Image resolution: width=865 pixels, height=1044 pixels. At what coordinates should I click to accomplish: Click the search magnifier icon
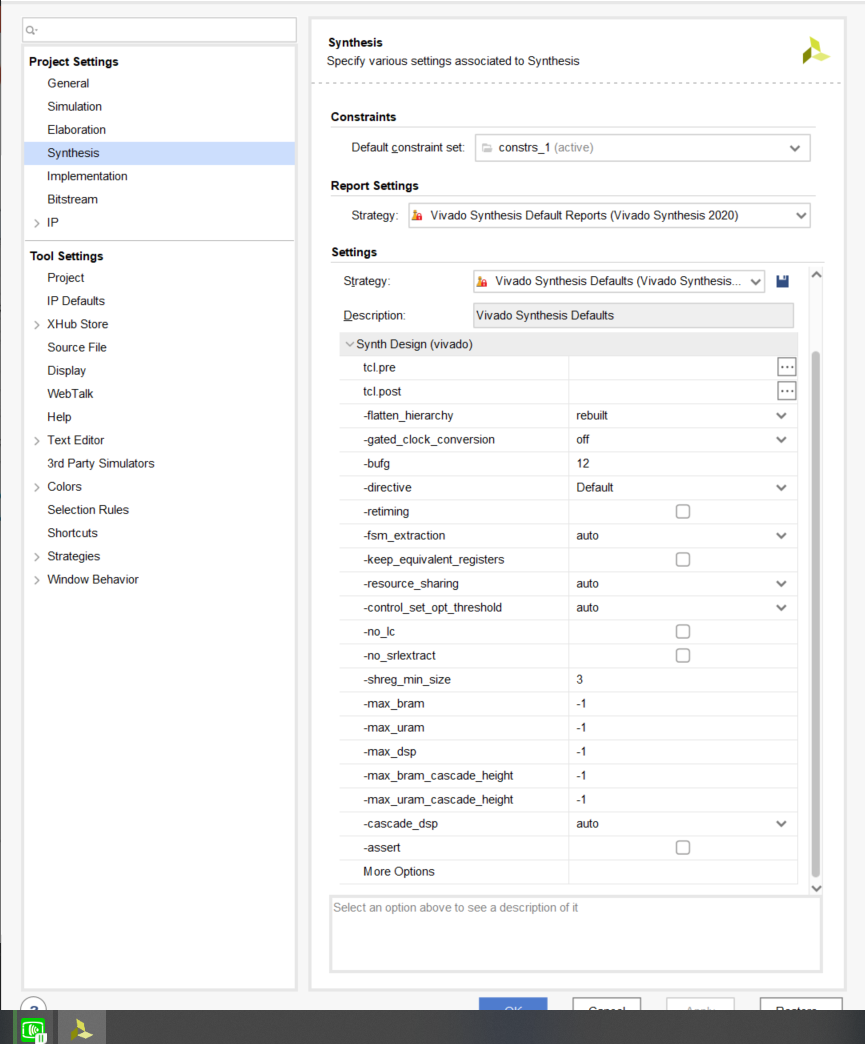tap(31, 30)
